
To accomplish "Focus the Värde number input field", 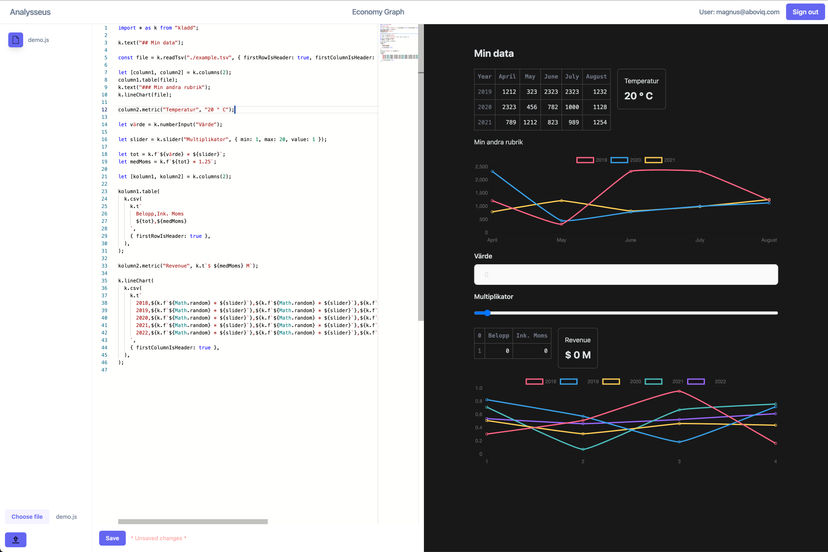I will [625, 274].
